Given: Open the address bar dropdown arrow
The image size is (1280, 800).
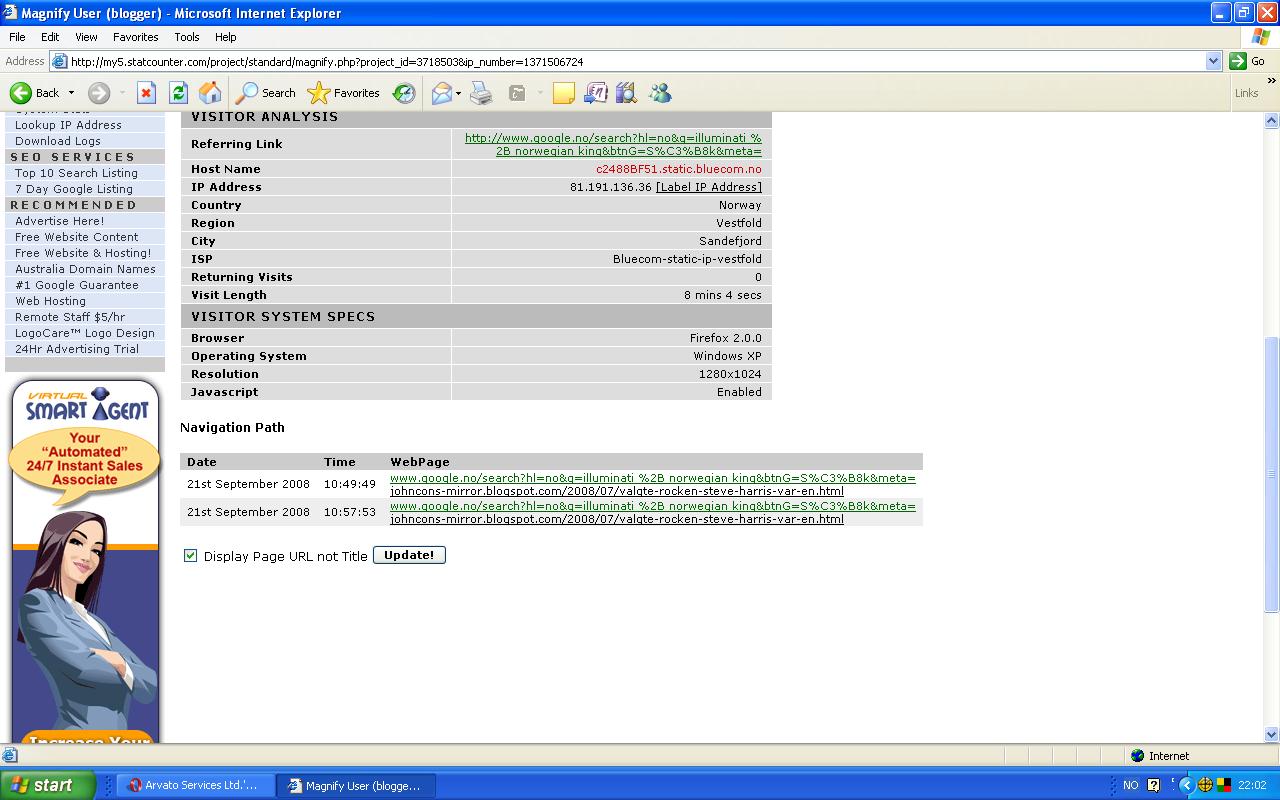Looking at the screenshot, I should click(x=1213, y=61).
